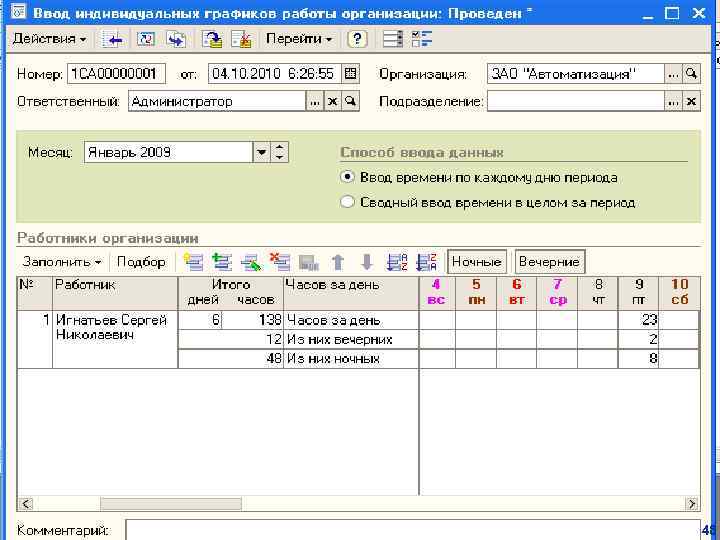Click the blue left-arrow icon in top toolbar

(x=113, y=39)
